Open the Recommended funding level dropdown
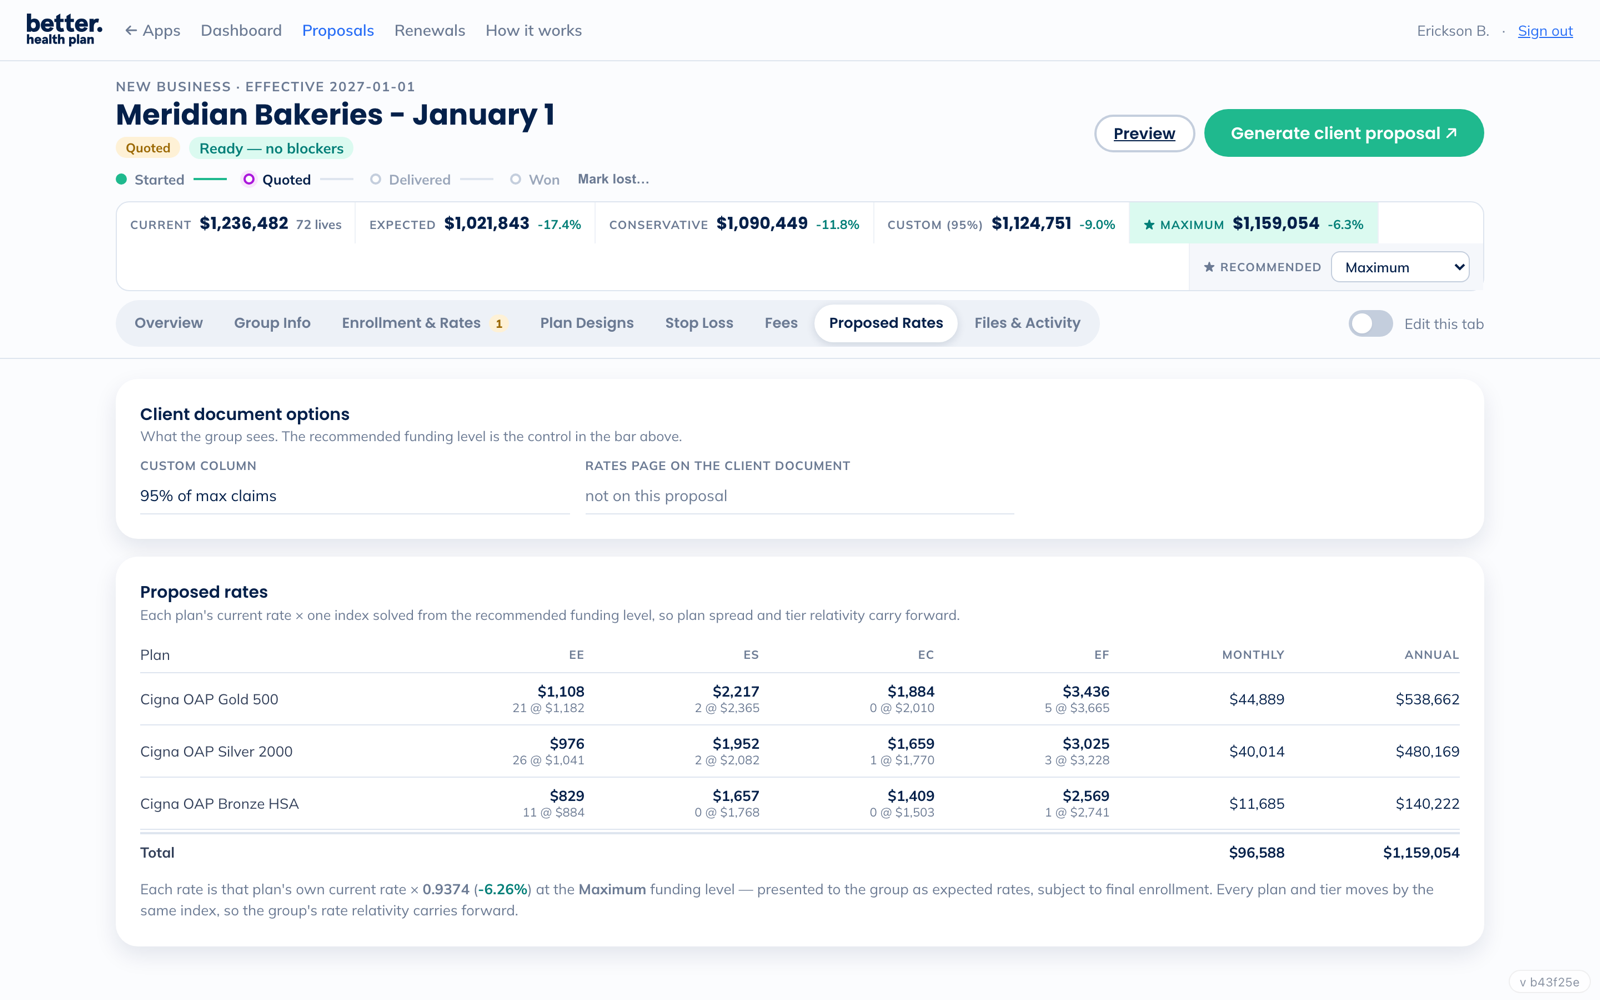1600x1000 pixels. click(x=1400, y=267)
